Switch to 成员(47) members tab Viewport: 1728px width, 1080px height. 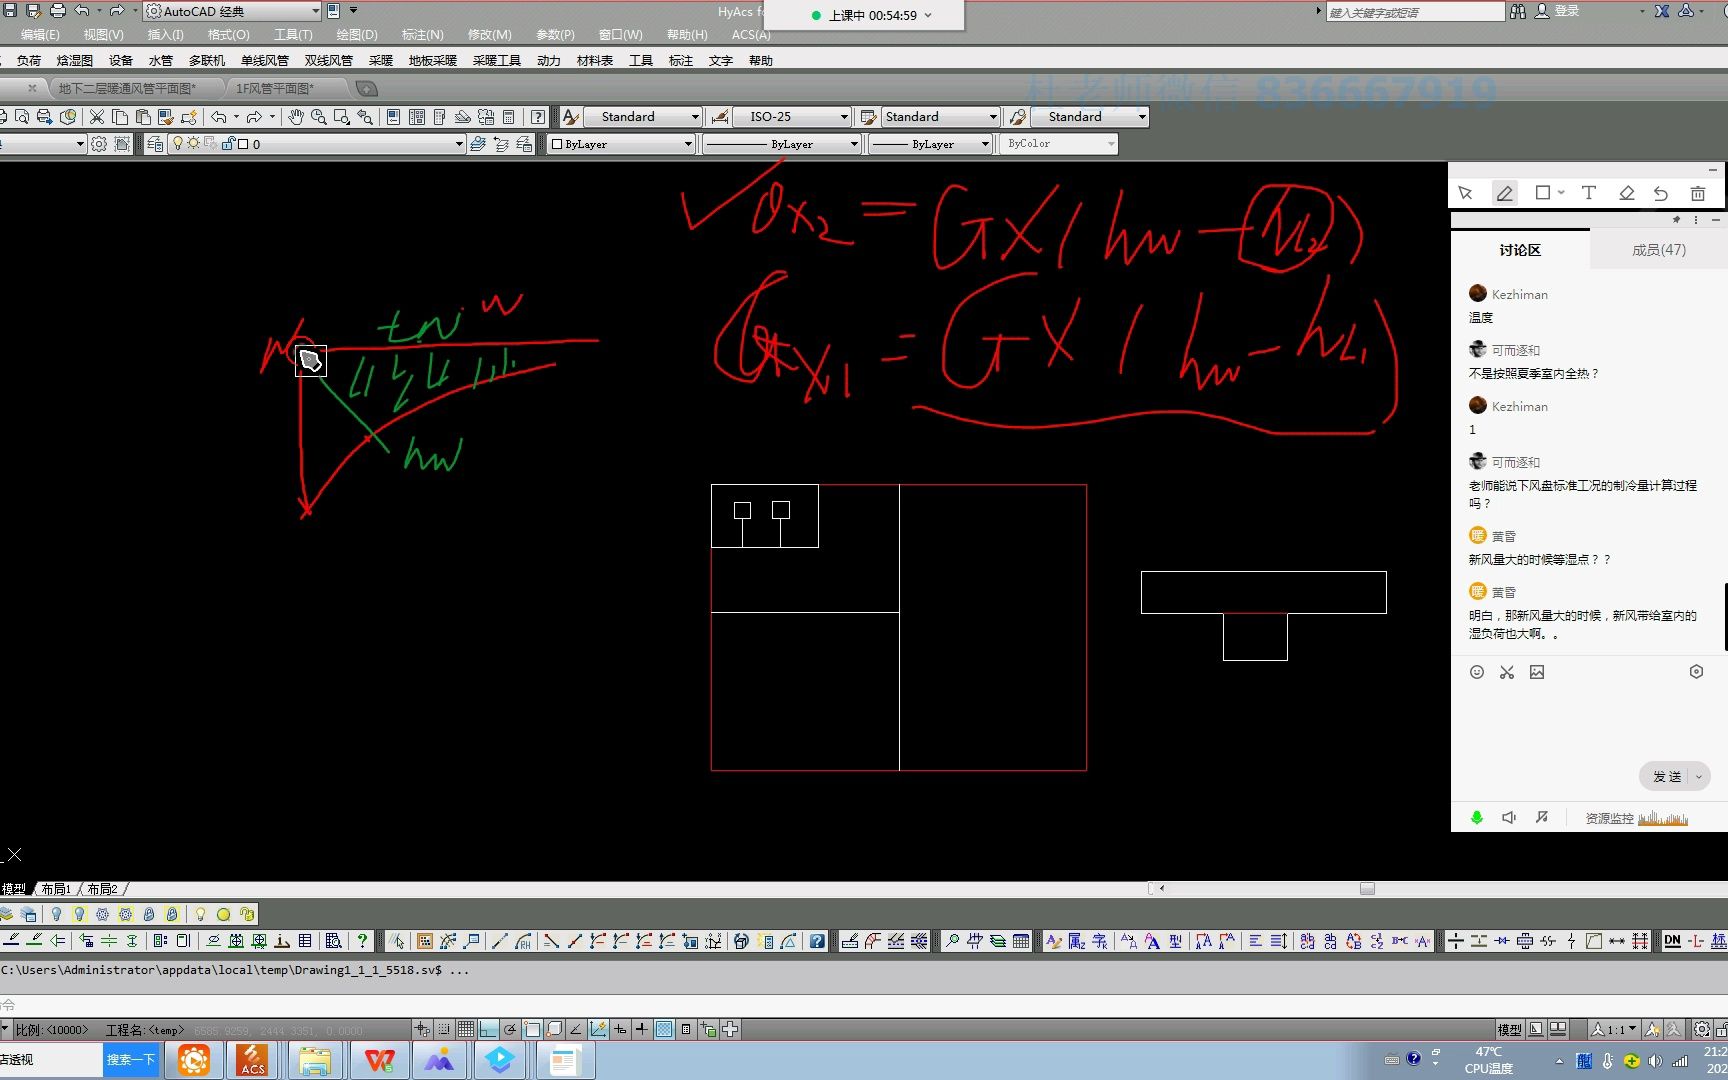pyautogui.click(x=1658, y=250)
